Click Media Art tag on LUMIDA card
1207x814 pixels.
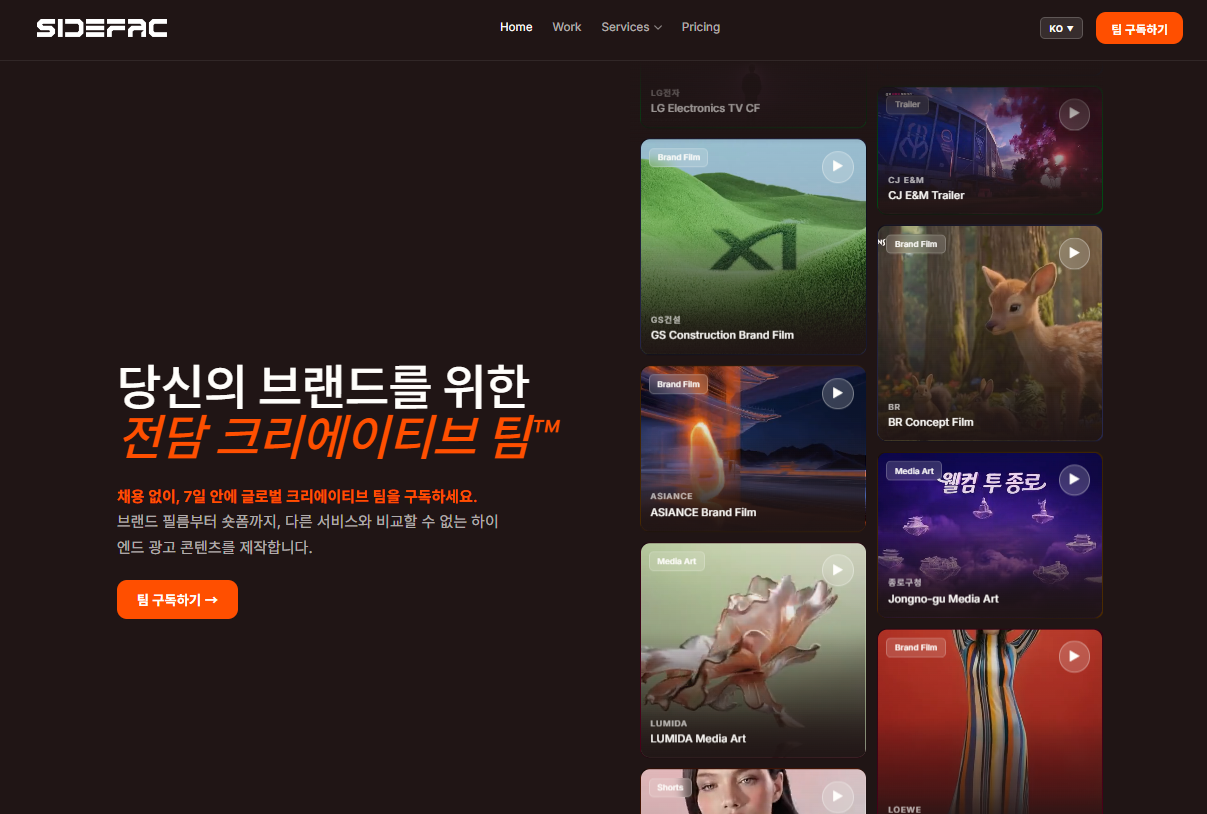pos(677,561)
